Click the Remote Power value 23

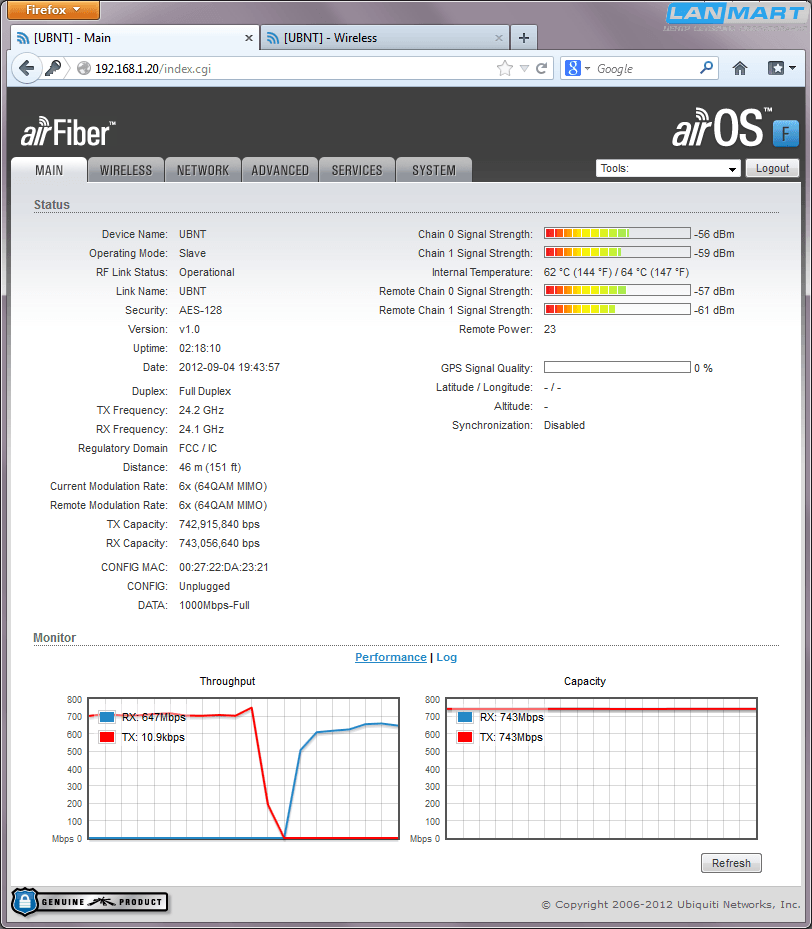click(550, 329)
